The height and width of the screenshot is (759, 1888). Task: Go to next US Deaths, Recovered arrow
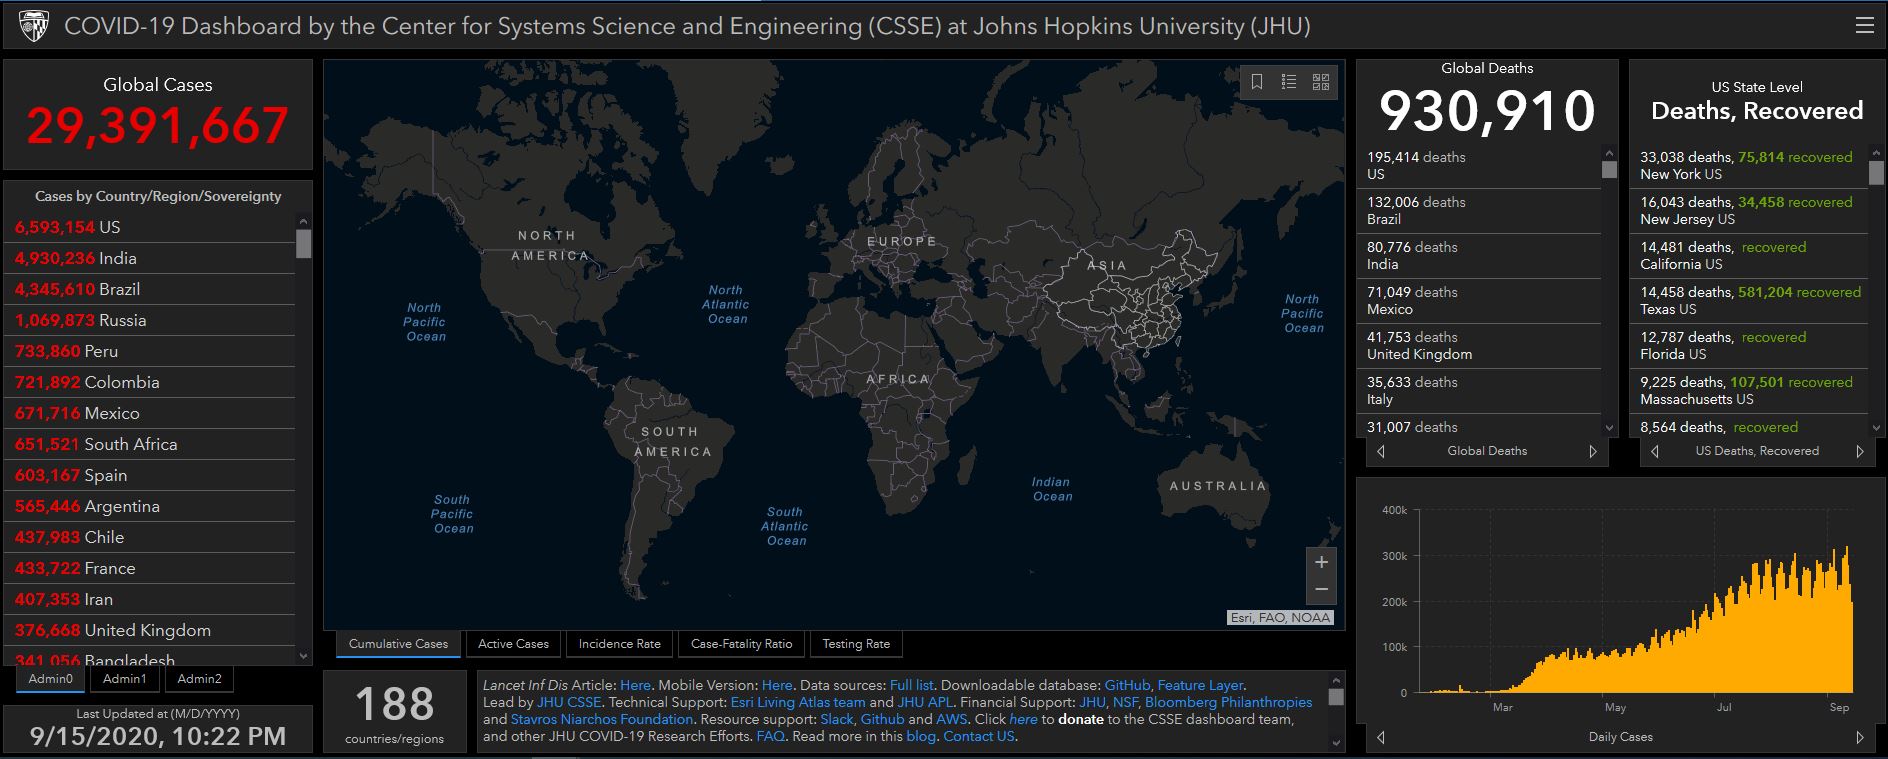(x=1860, y=451)
